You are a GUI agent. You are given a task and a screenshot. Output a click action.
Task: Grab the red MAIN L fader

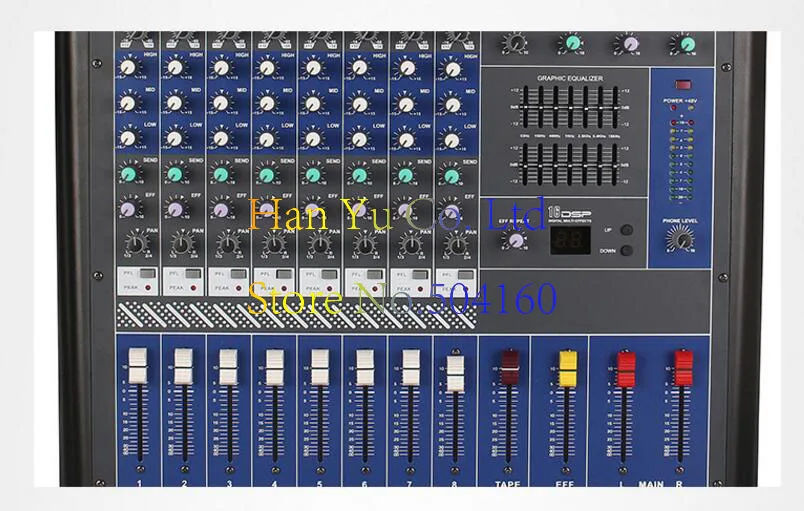(626, 369)
